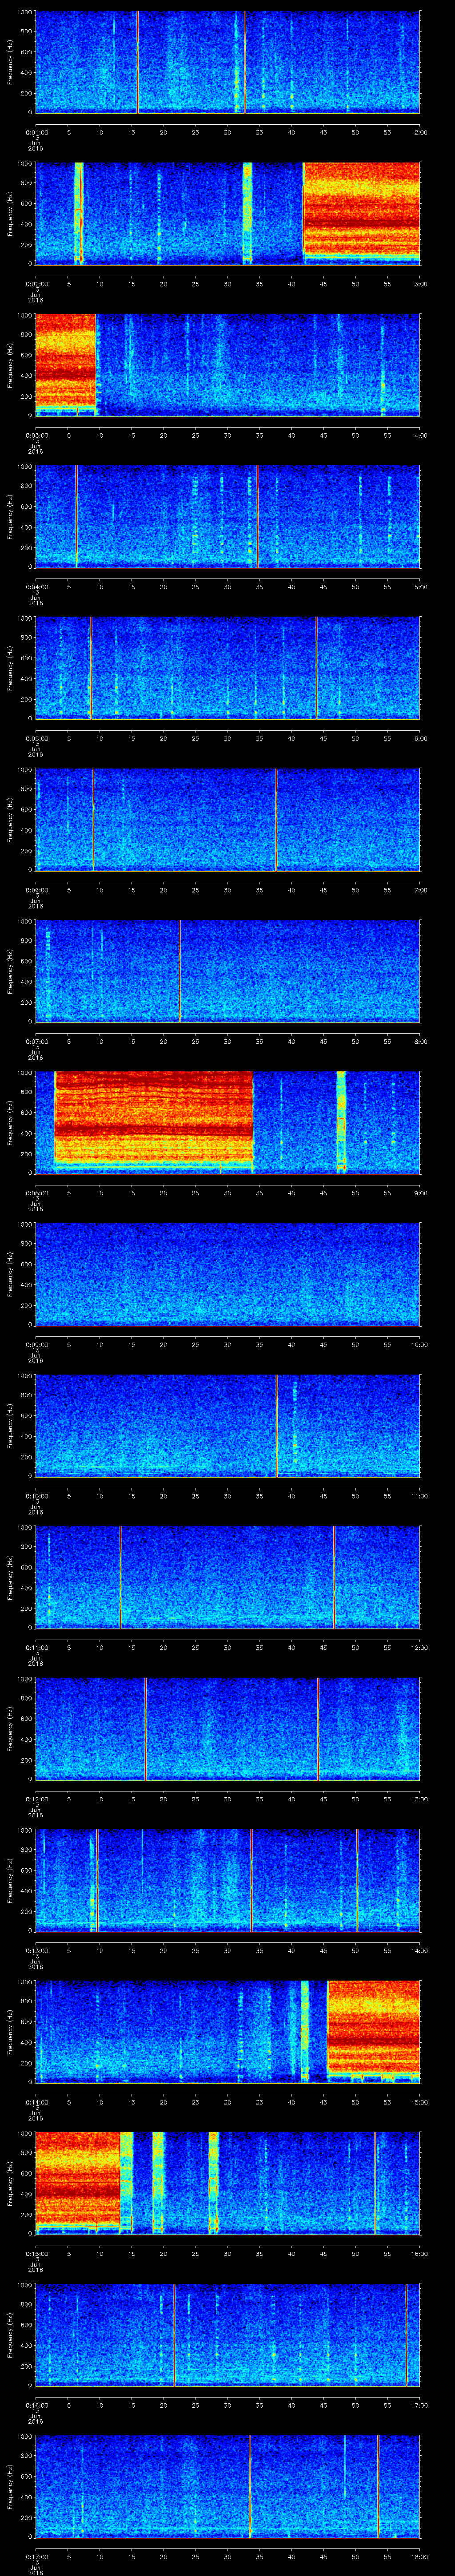Pick the spectrogram panel starting at 0:16:00
This screenshot has height=2576, width=455.
(x=227, y=2335)
